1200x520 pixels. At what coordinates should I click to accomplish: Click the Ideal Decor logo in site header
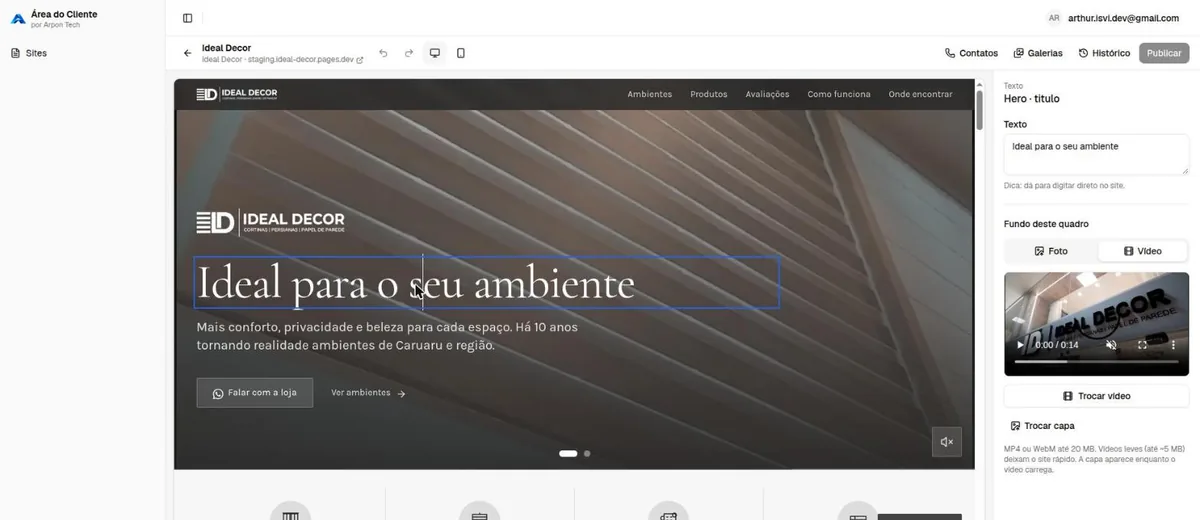click(x=237, y=94)
